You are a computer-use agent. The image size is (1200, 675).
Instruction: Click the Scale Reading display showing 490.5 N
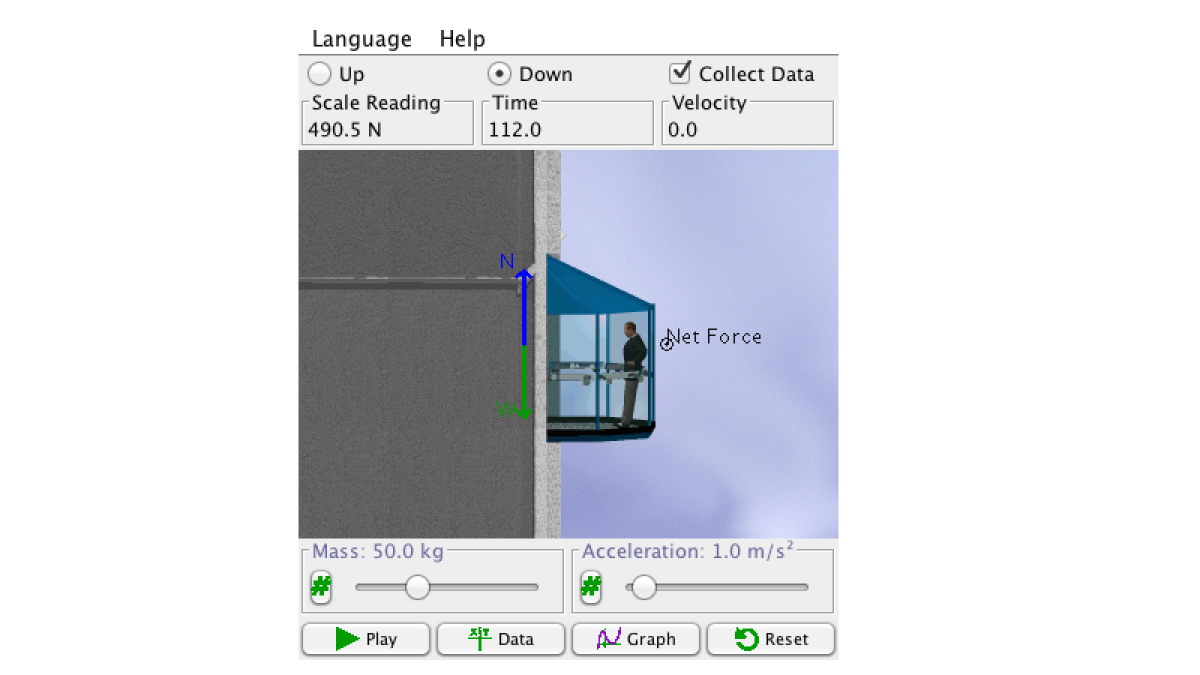click(387, 122)
